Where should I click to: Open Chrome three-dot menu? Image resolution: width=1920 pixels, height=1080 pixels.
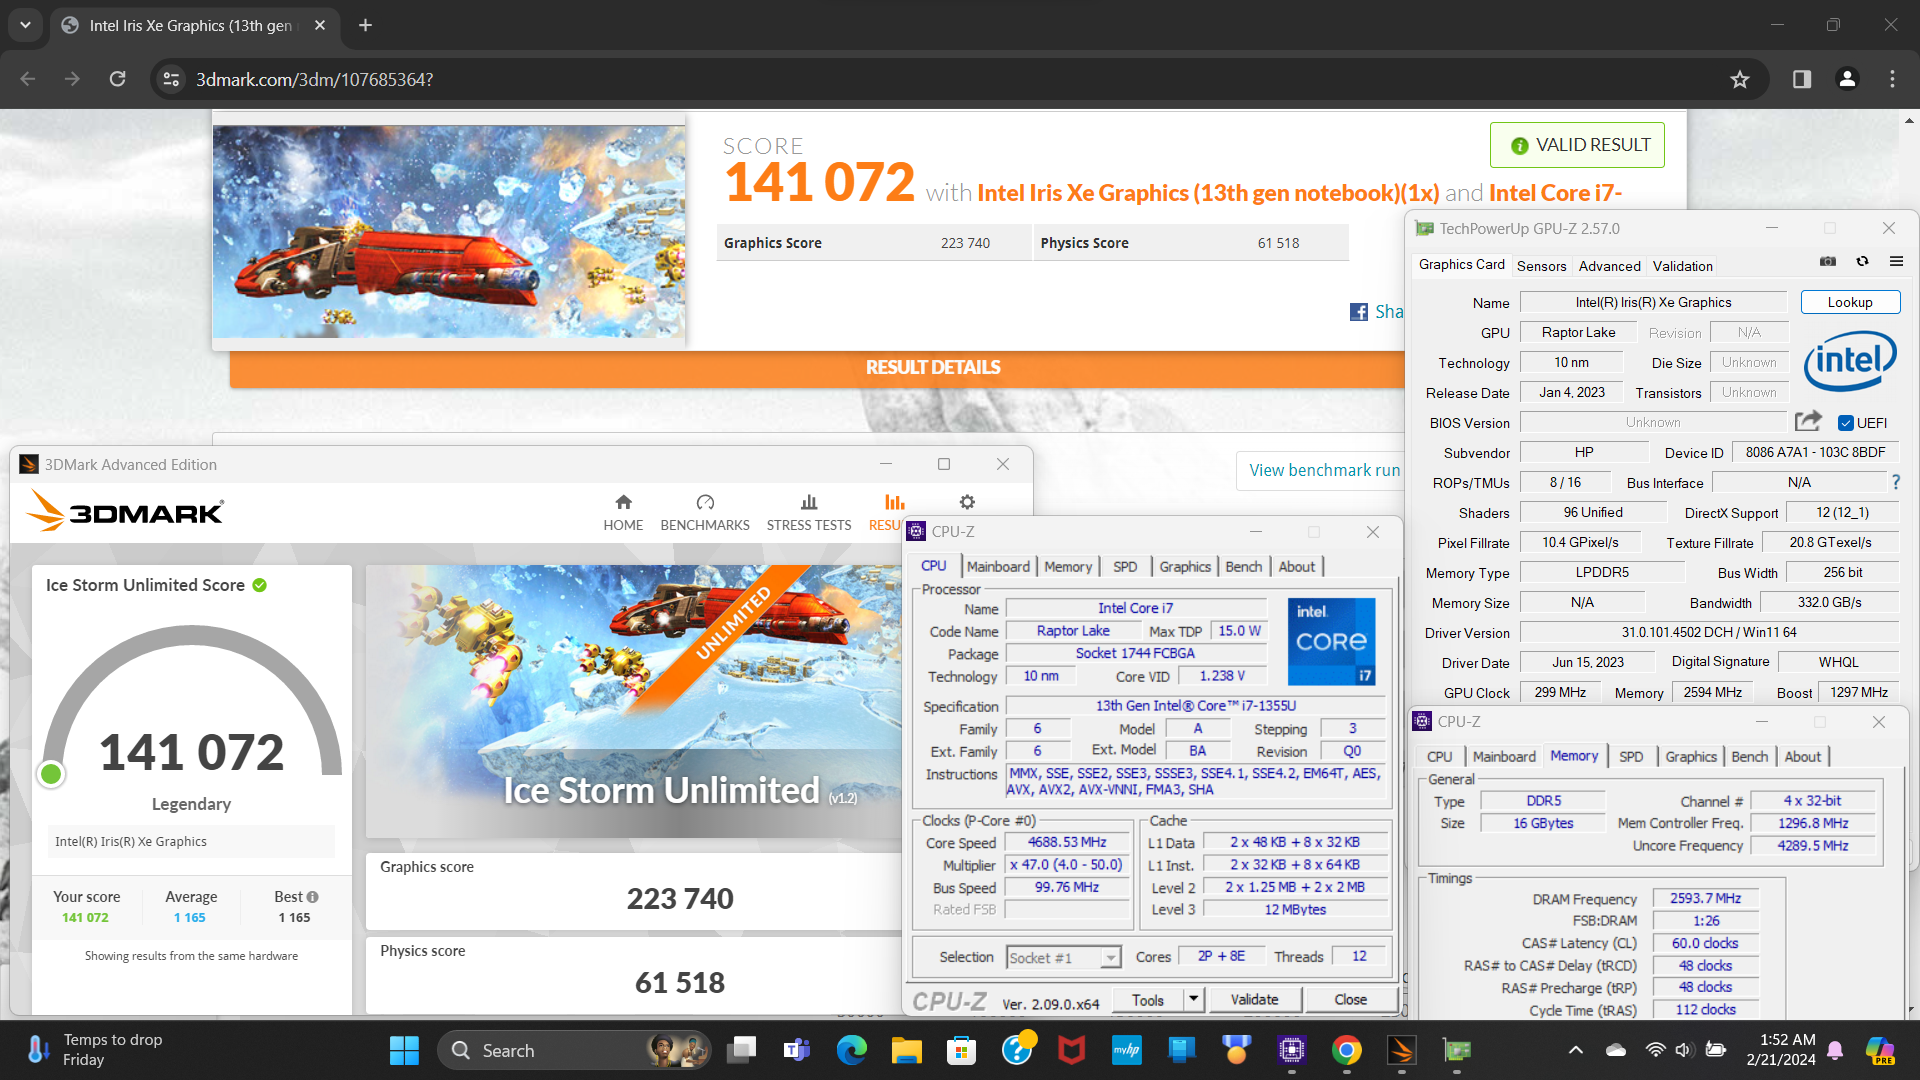(x=1892, y=79)
